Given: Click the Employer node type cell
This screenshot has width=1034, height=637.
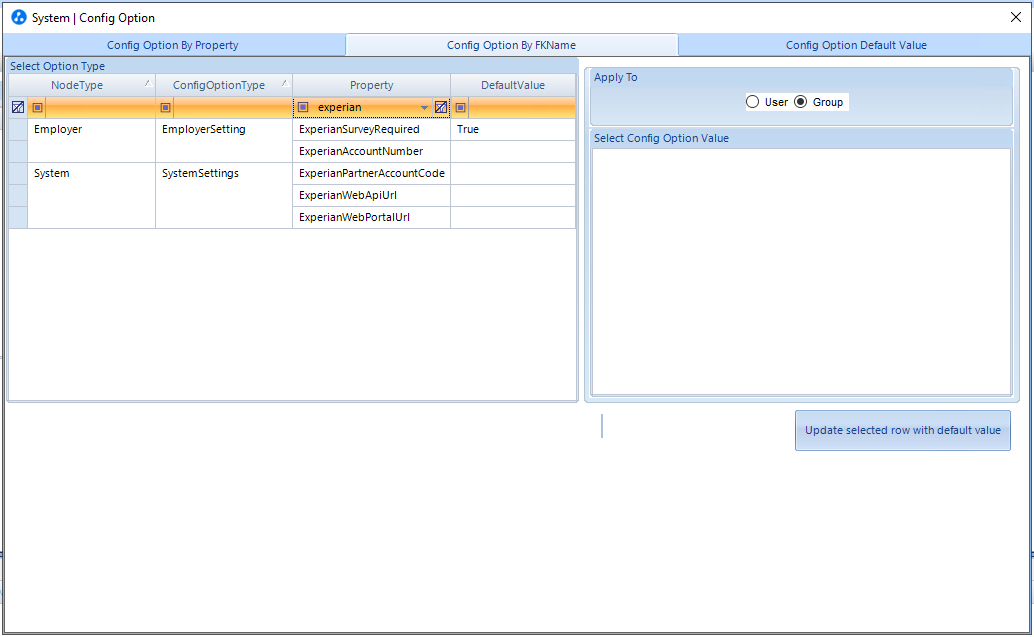Looking at the screenshot, I should tap(91, 140).
